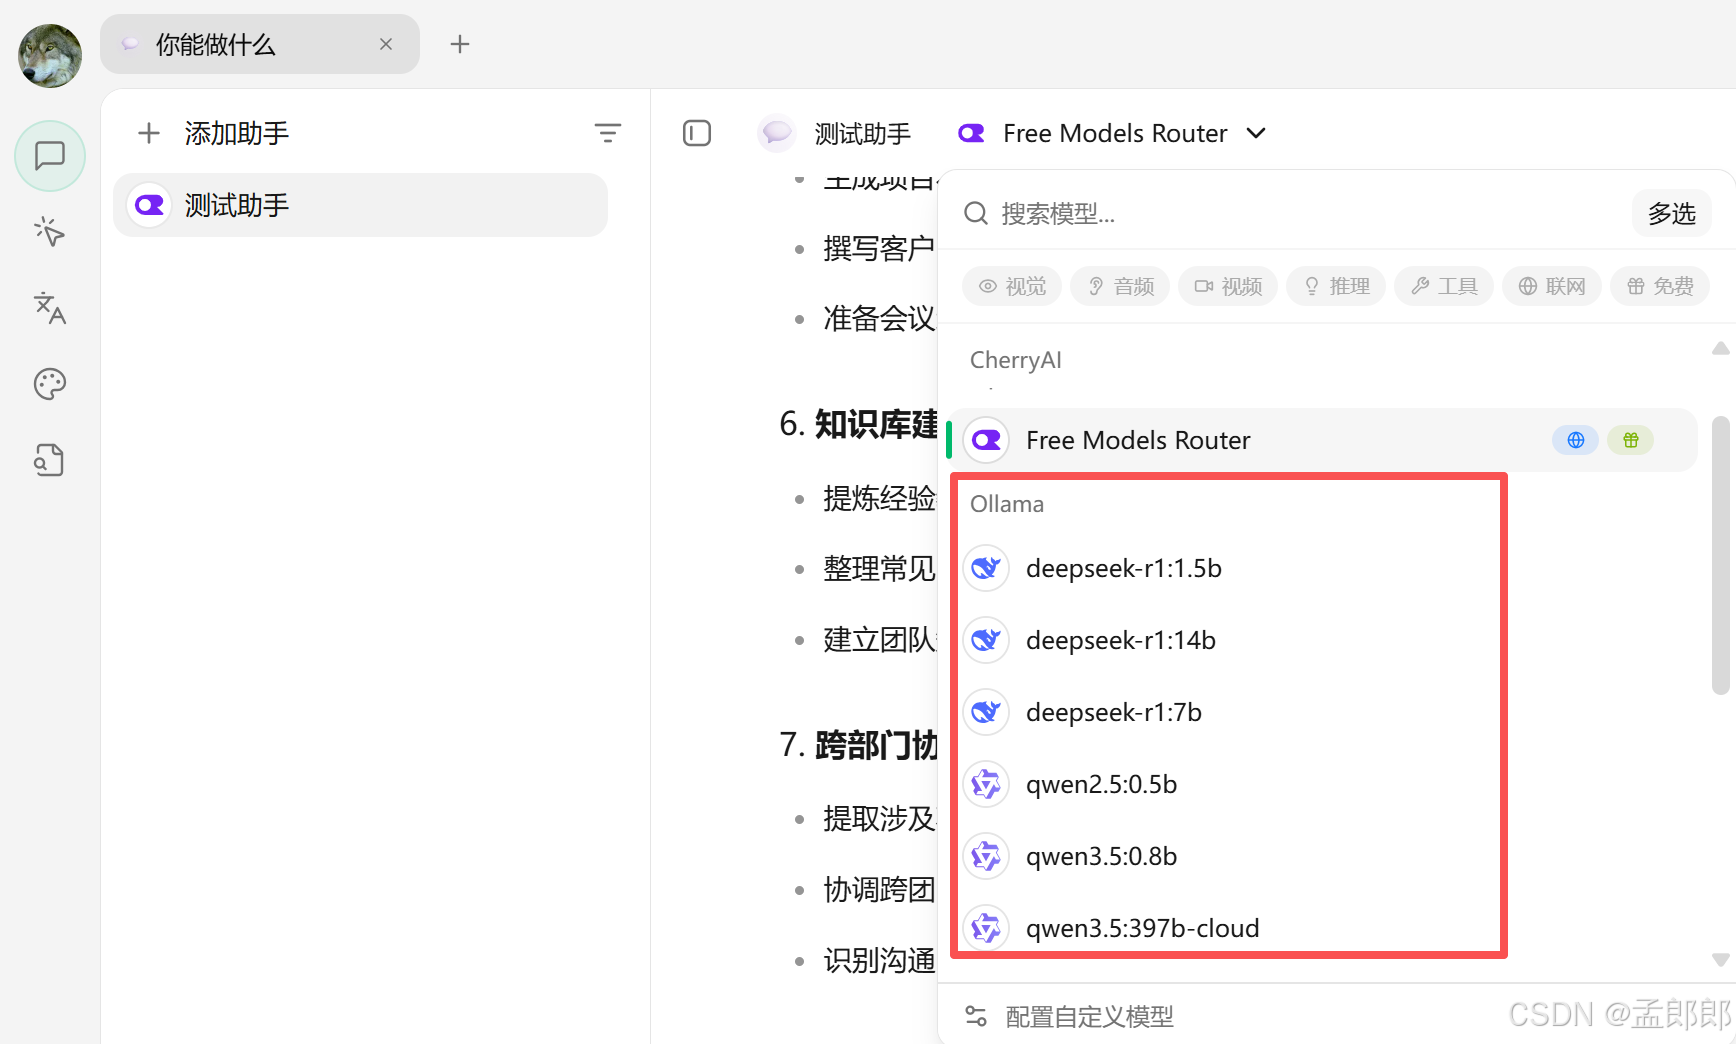The width and height of the screenshot is (1736, 1044).
Task: Expand the Free Models Router dropdown chevron
Action: [x=1257, y=133]
